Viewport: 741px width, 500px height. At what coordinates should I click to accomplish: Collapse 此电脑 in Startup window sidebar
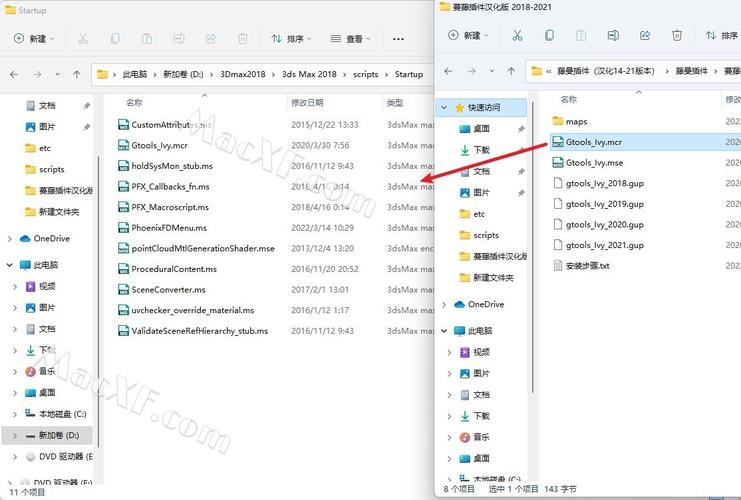click(x=10, y=265)
